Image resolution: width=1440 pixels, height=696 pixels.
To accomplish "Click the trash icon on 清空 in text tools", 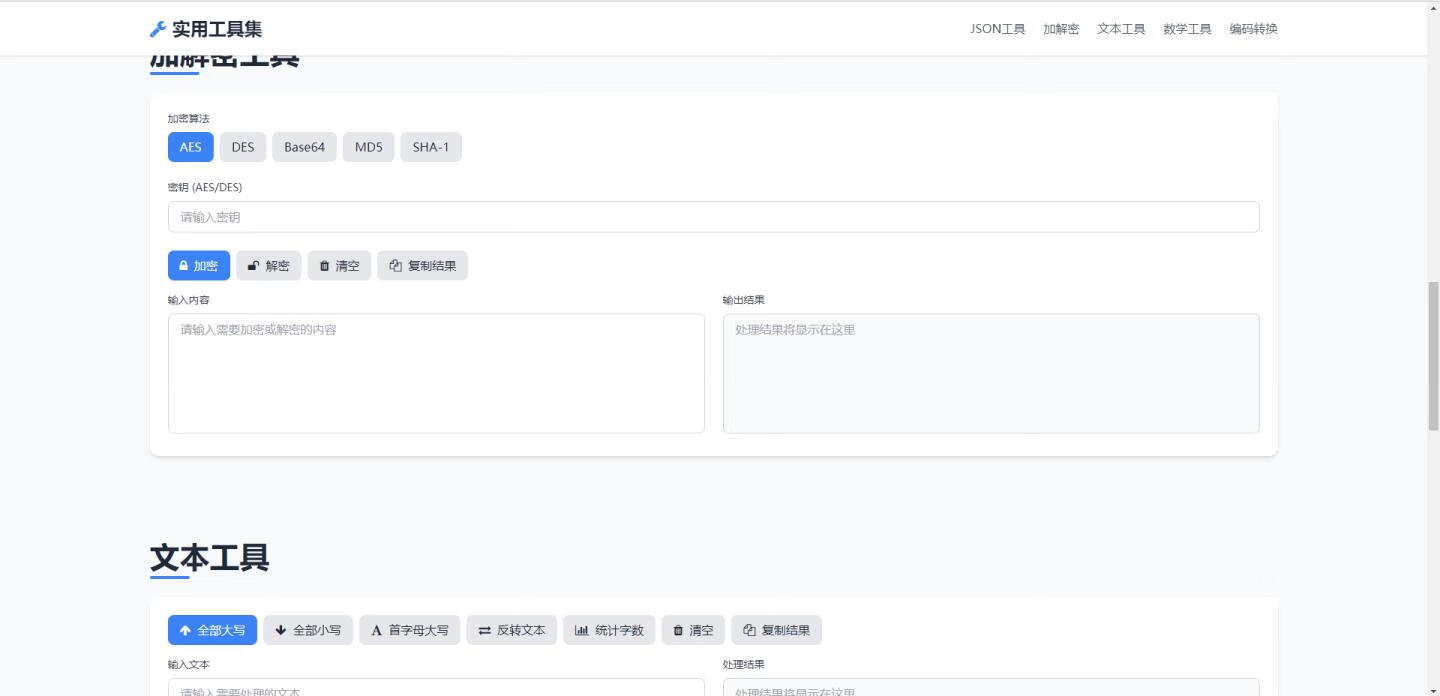I will (678, 630).
